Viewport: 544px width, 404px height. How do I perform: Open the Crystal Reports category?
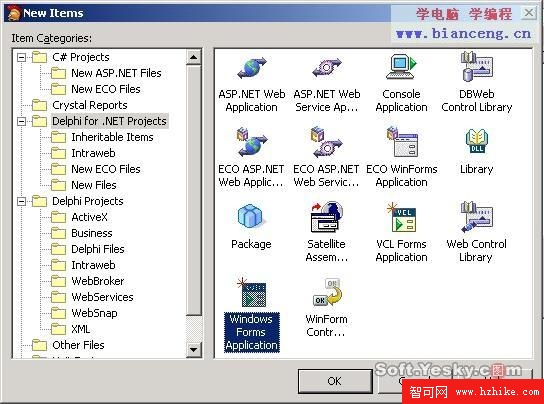[90, 105]
